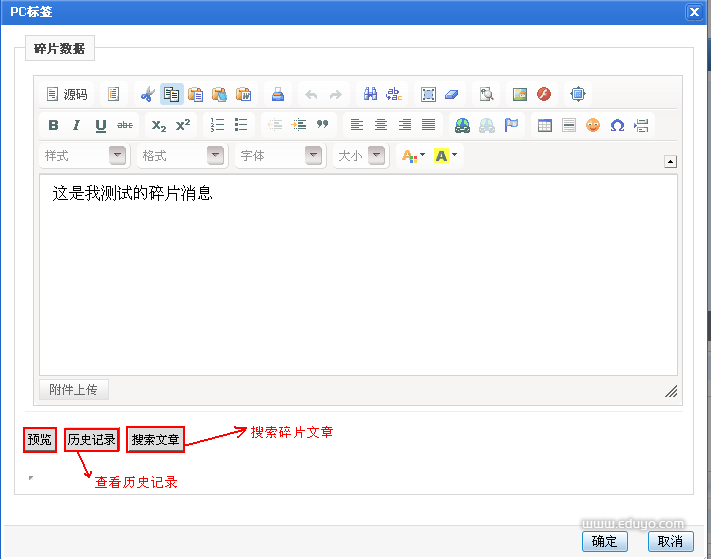Click inside the editor text area
This screenshot has height=559, width=711.
(357, 280)
